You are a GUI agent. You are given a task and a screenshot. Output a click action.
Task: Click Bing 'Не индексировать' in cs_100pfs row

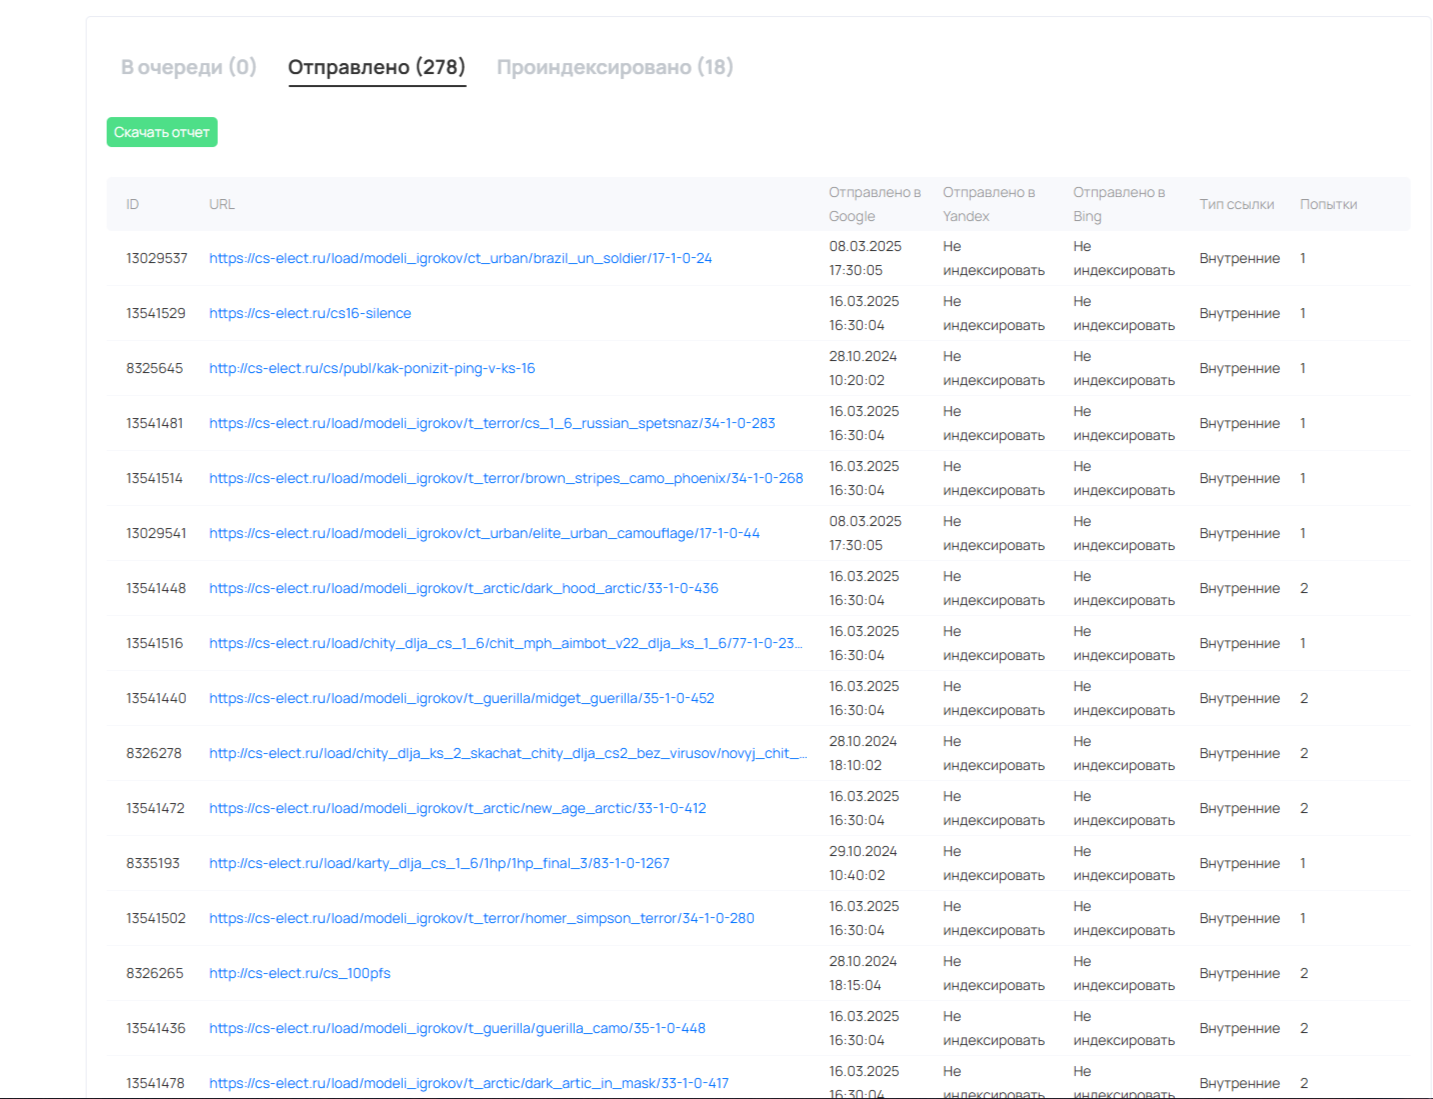1124,973
